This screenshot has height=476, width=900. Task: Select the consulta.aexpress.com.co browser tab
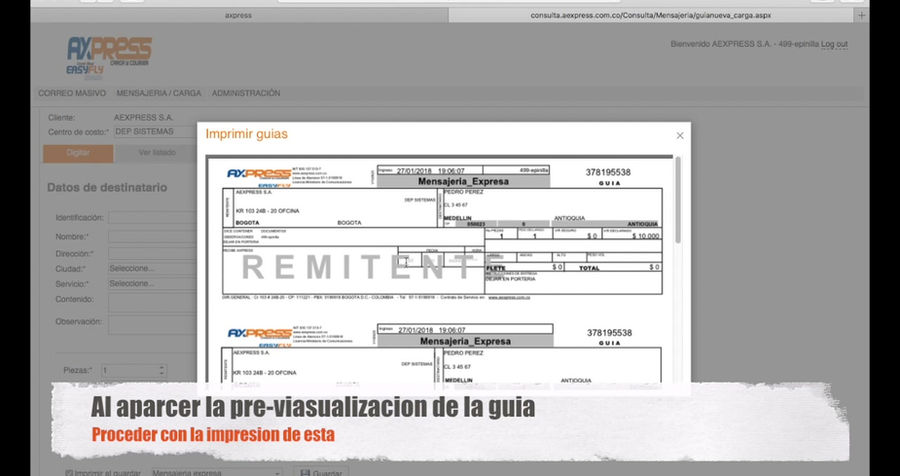[x=650, y=16]
